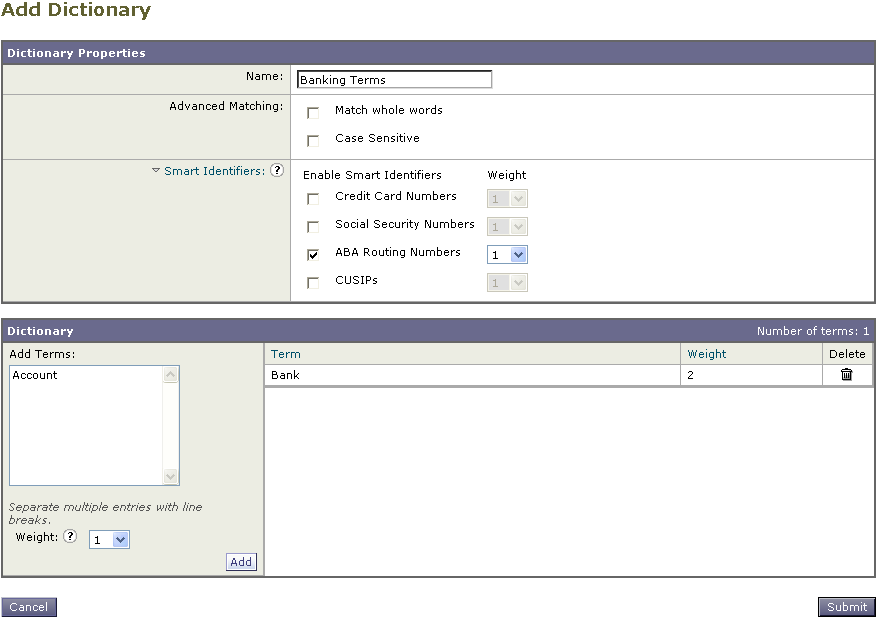The height and width of the screenshot is (618, 878).
Task: Open Smart Identifiers help question mark
Action: click(x=277, y=170)
